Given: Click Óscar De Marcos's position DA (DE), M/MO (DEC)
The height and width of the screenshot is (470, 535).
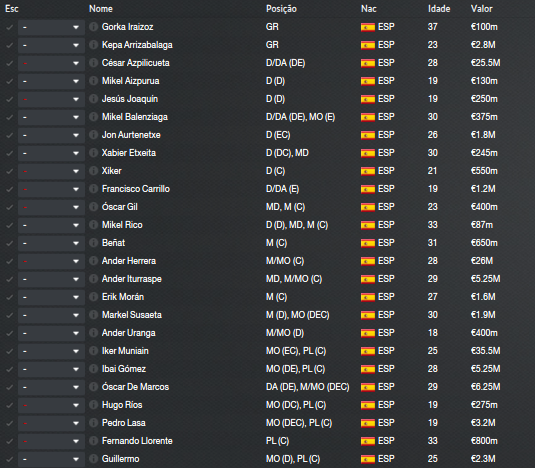Looking at the screenshot, I should click(307, 387).
